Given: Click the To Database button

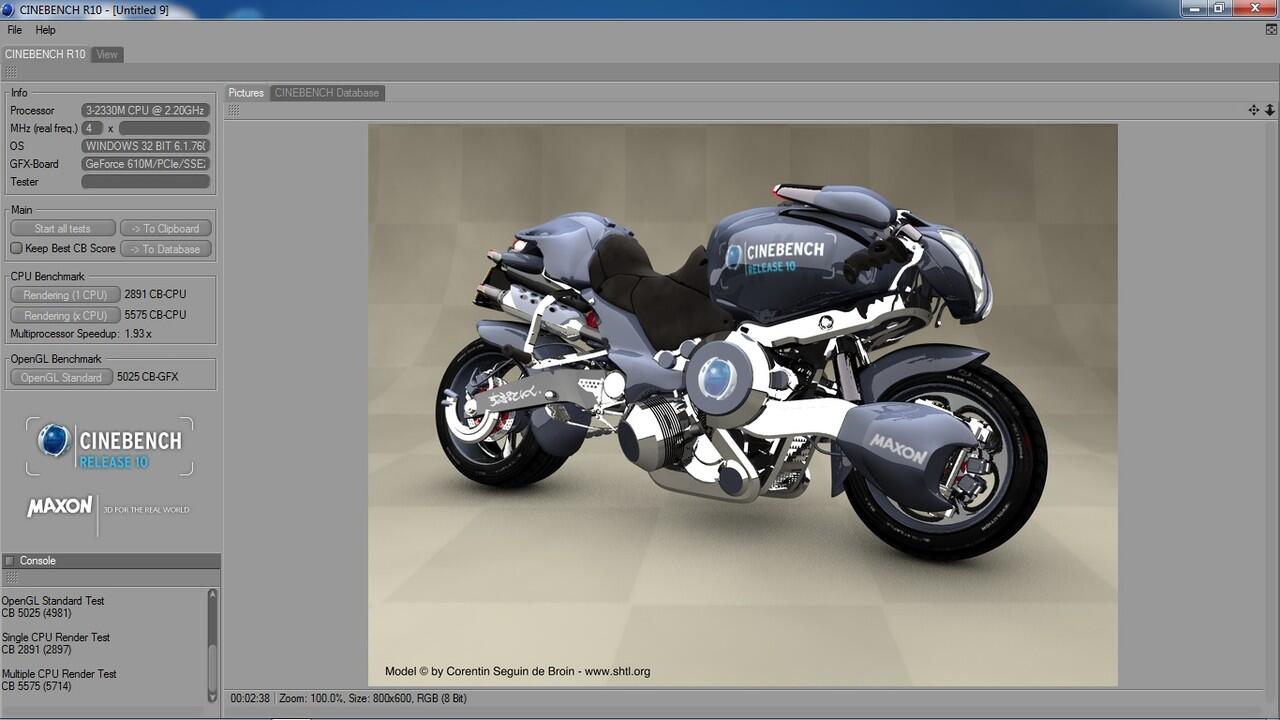Looking at the screenshot, I should point(166,249).
